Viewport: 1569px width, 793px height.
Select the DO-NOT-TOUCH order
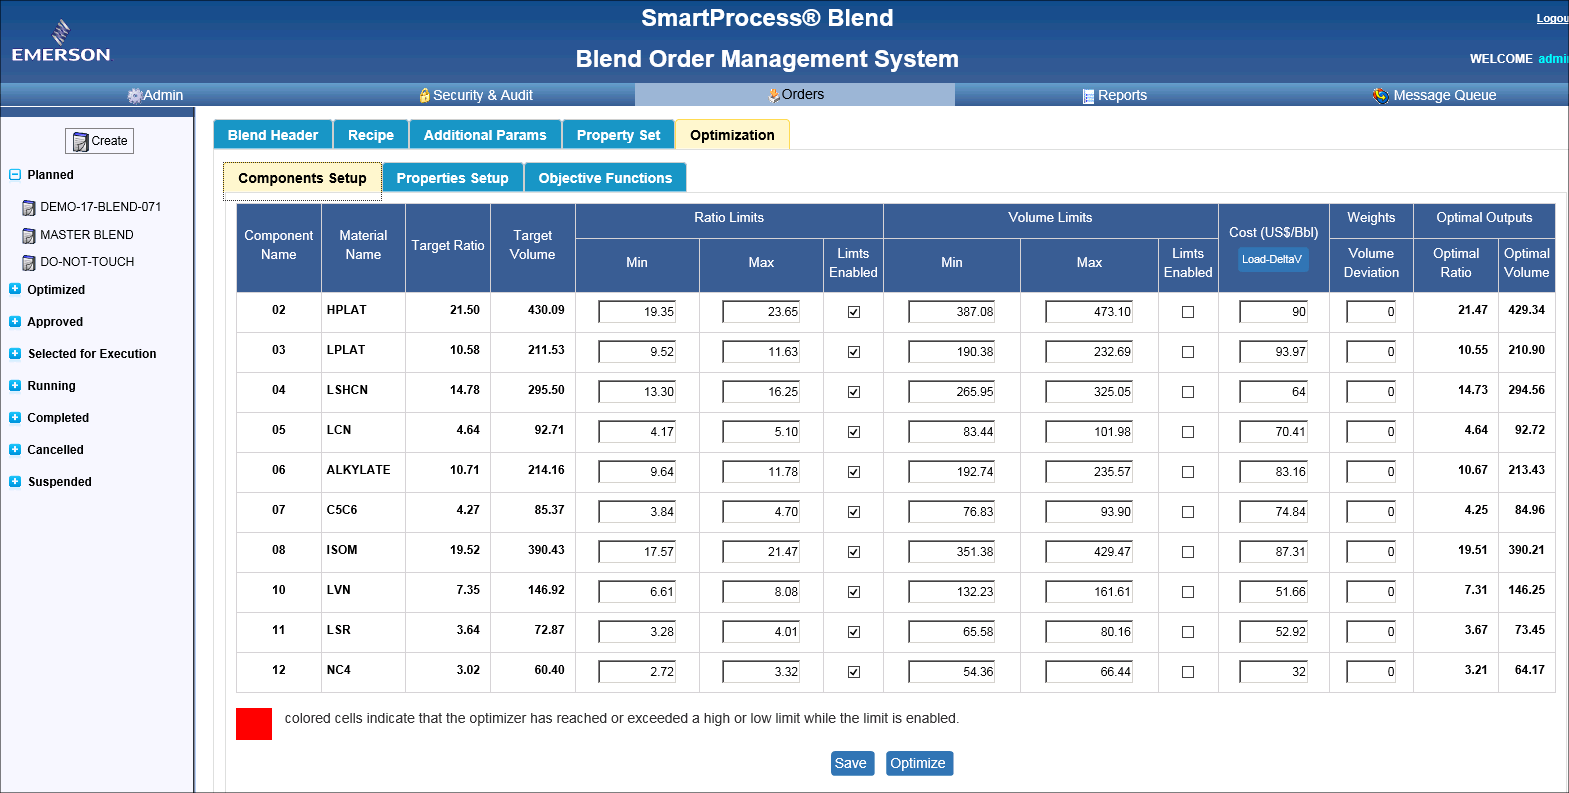click(x=87, y=262)
